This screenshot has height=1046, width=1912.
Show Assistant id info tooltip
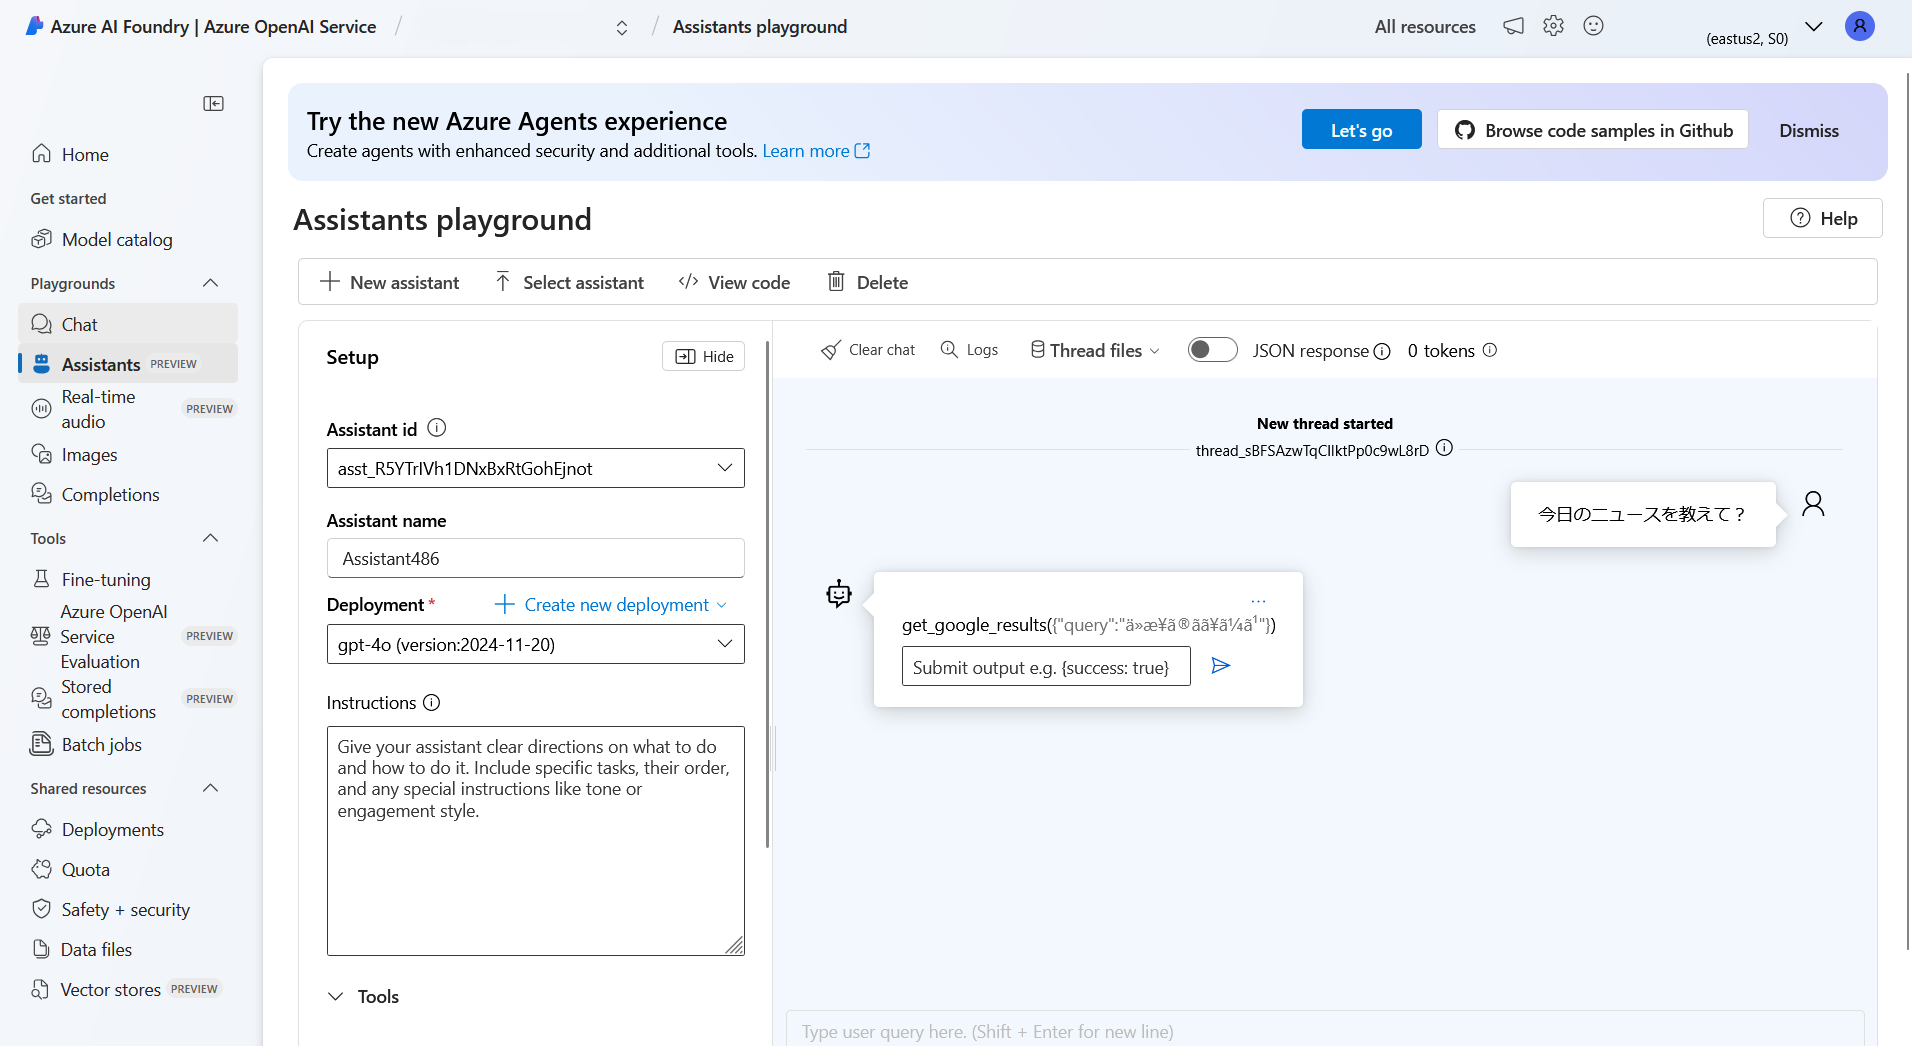coord(437,428)
